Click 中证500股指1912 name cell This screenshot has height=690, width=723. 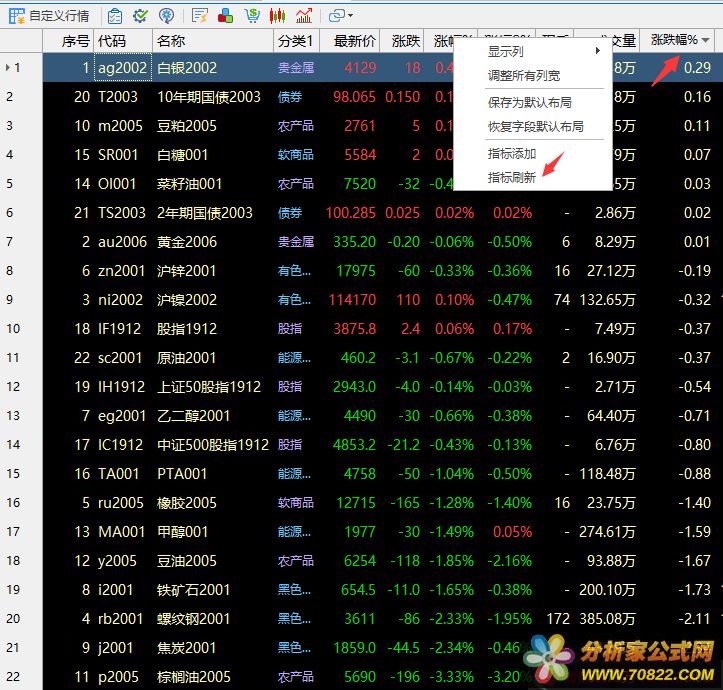(213, 445)
